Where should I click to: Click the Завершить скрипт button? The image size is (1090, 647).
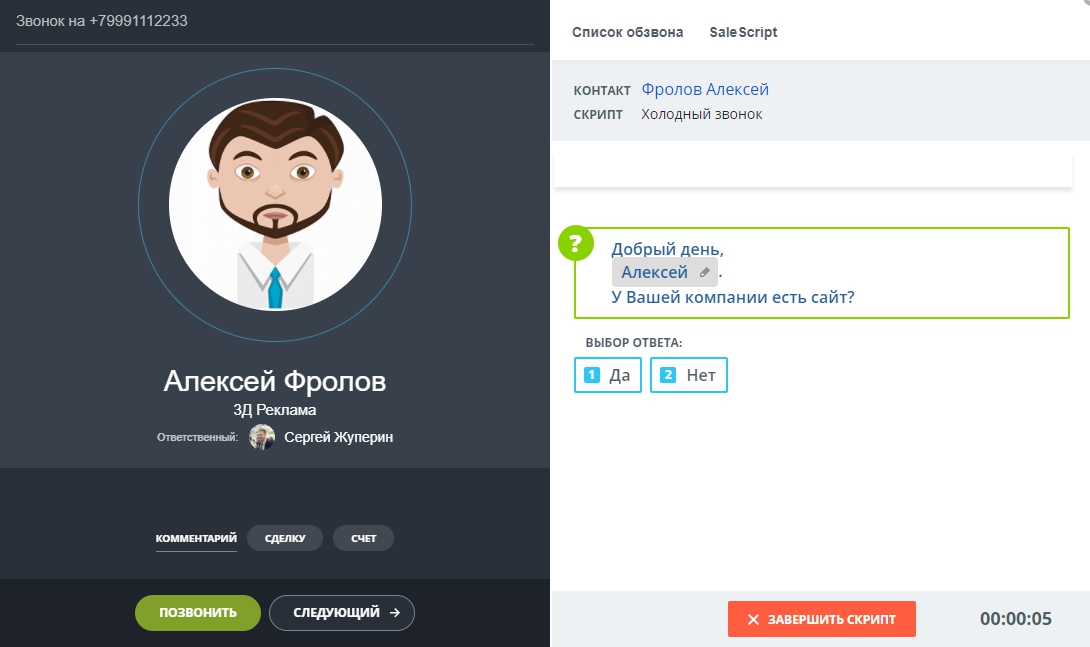(x=822, y=619)
